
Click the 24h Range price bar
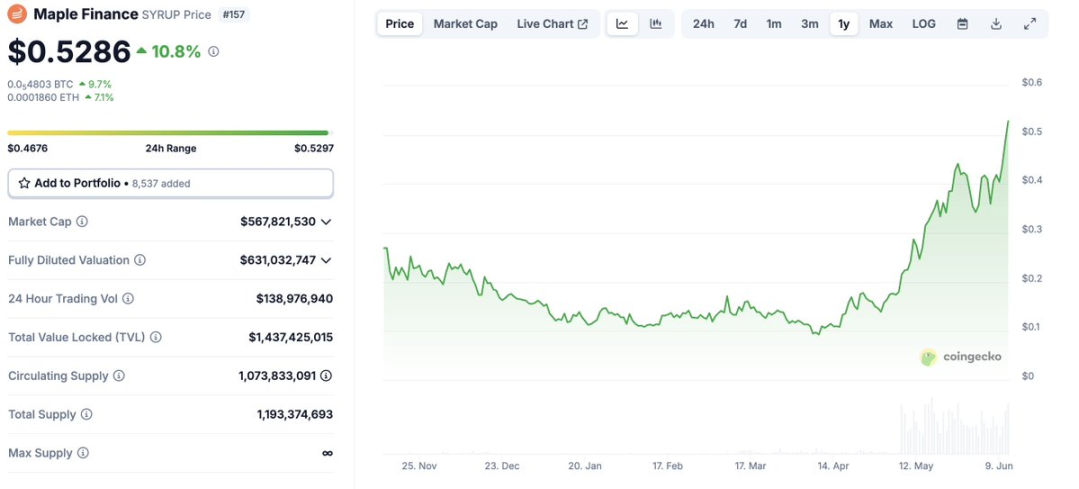(168, 132)
